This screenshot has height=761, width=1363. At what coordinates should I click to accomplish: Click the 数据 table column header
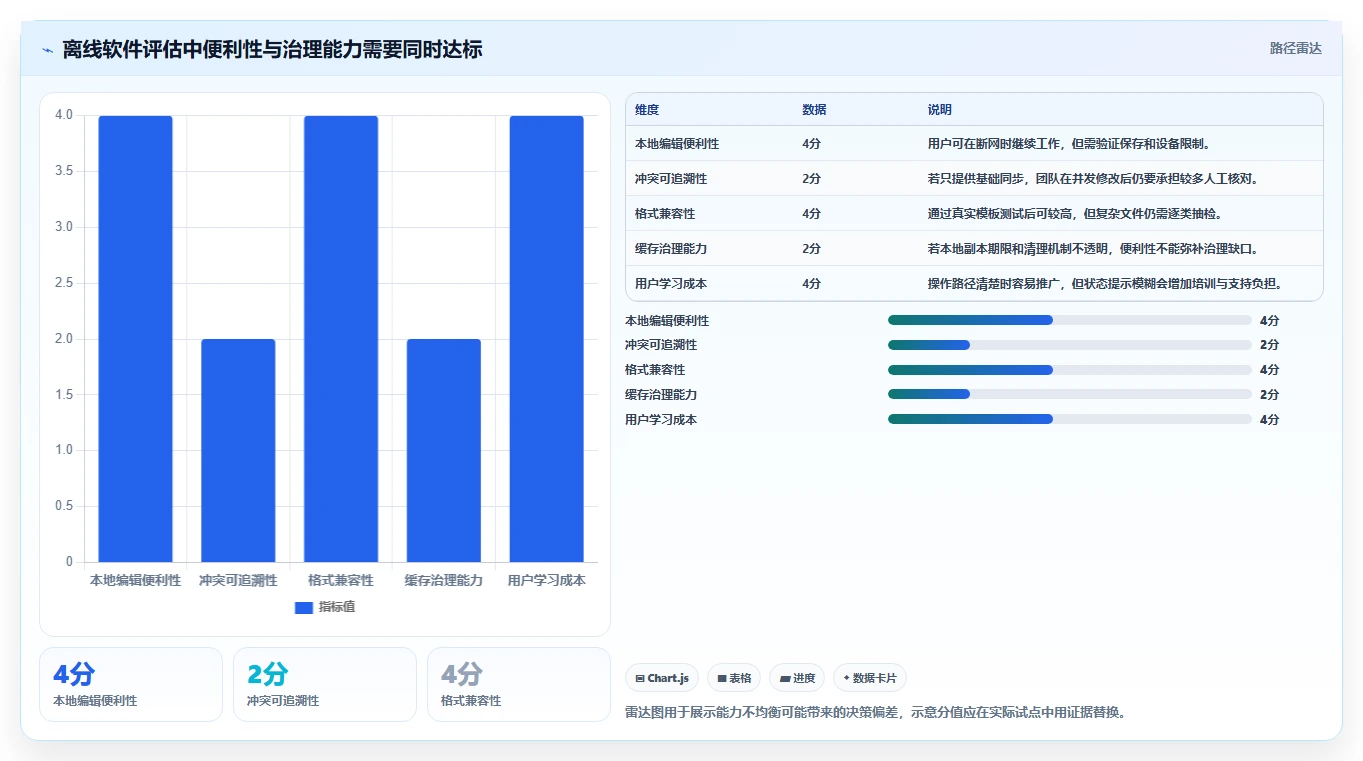[814, 110]
